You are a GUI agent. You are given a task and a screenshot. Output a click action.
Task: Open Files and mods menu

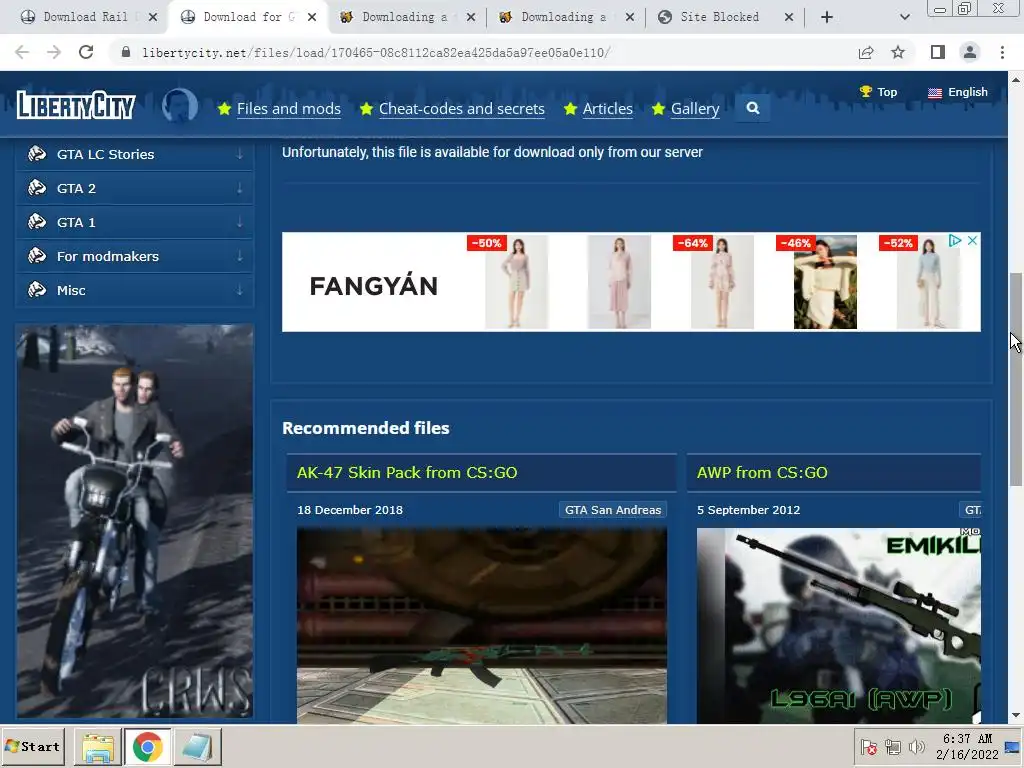coord(289,108)
